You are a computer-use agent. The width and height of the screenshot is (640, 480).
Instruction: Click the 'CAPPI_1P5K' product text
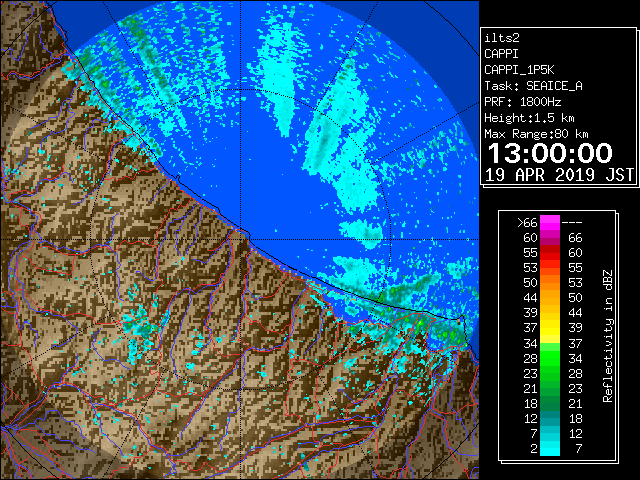pyautogui.click(x=519, y=70)
